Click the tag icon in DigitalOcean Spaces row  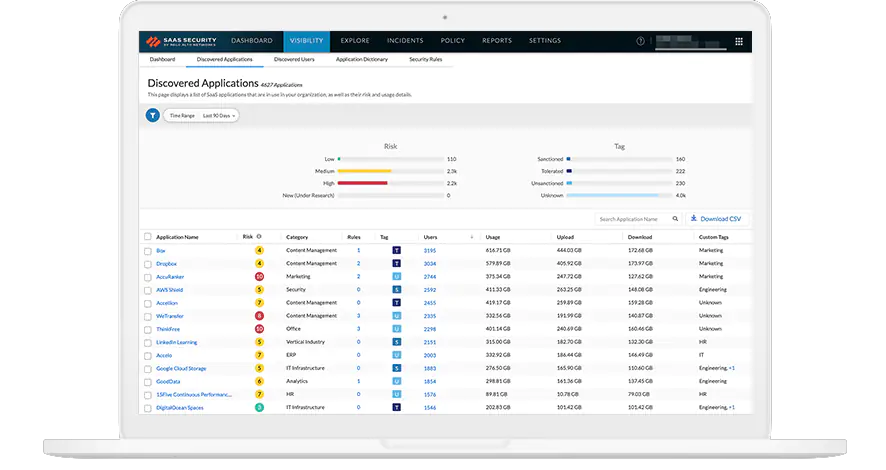pos(397,407)
